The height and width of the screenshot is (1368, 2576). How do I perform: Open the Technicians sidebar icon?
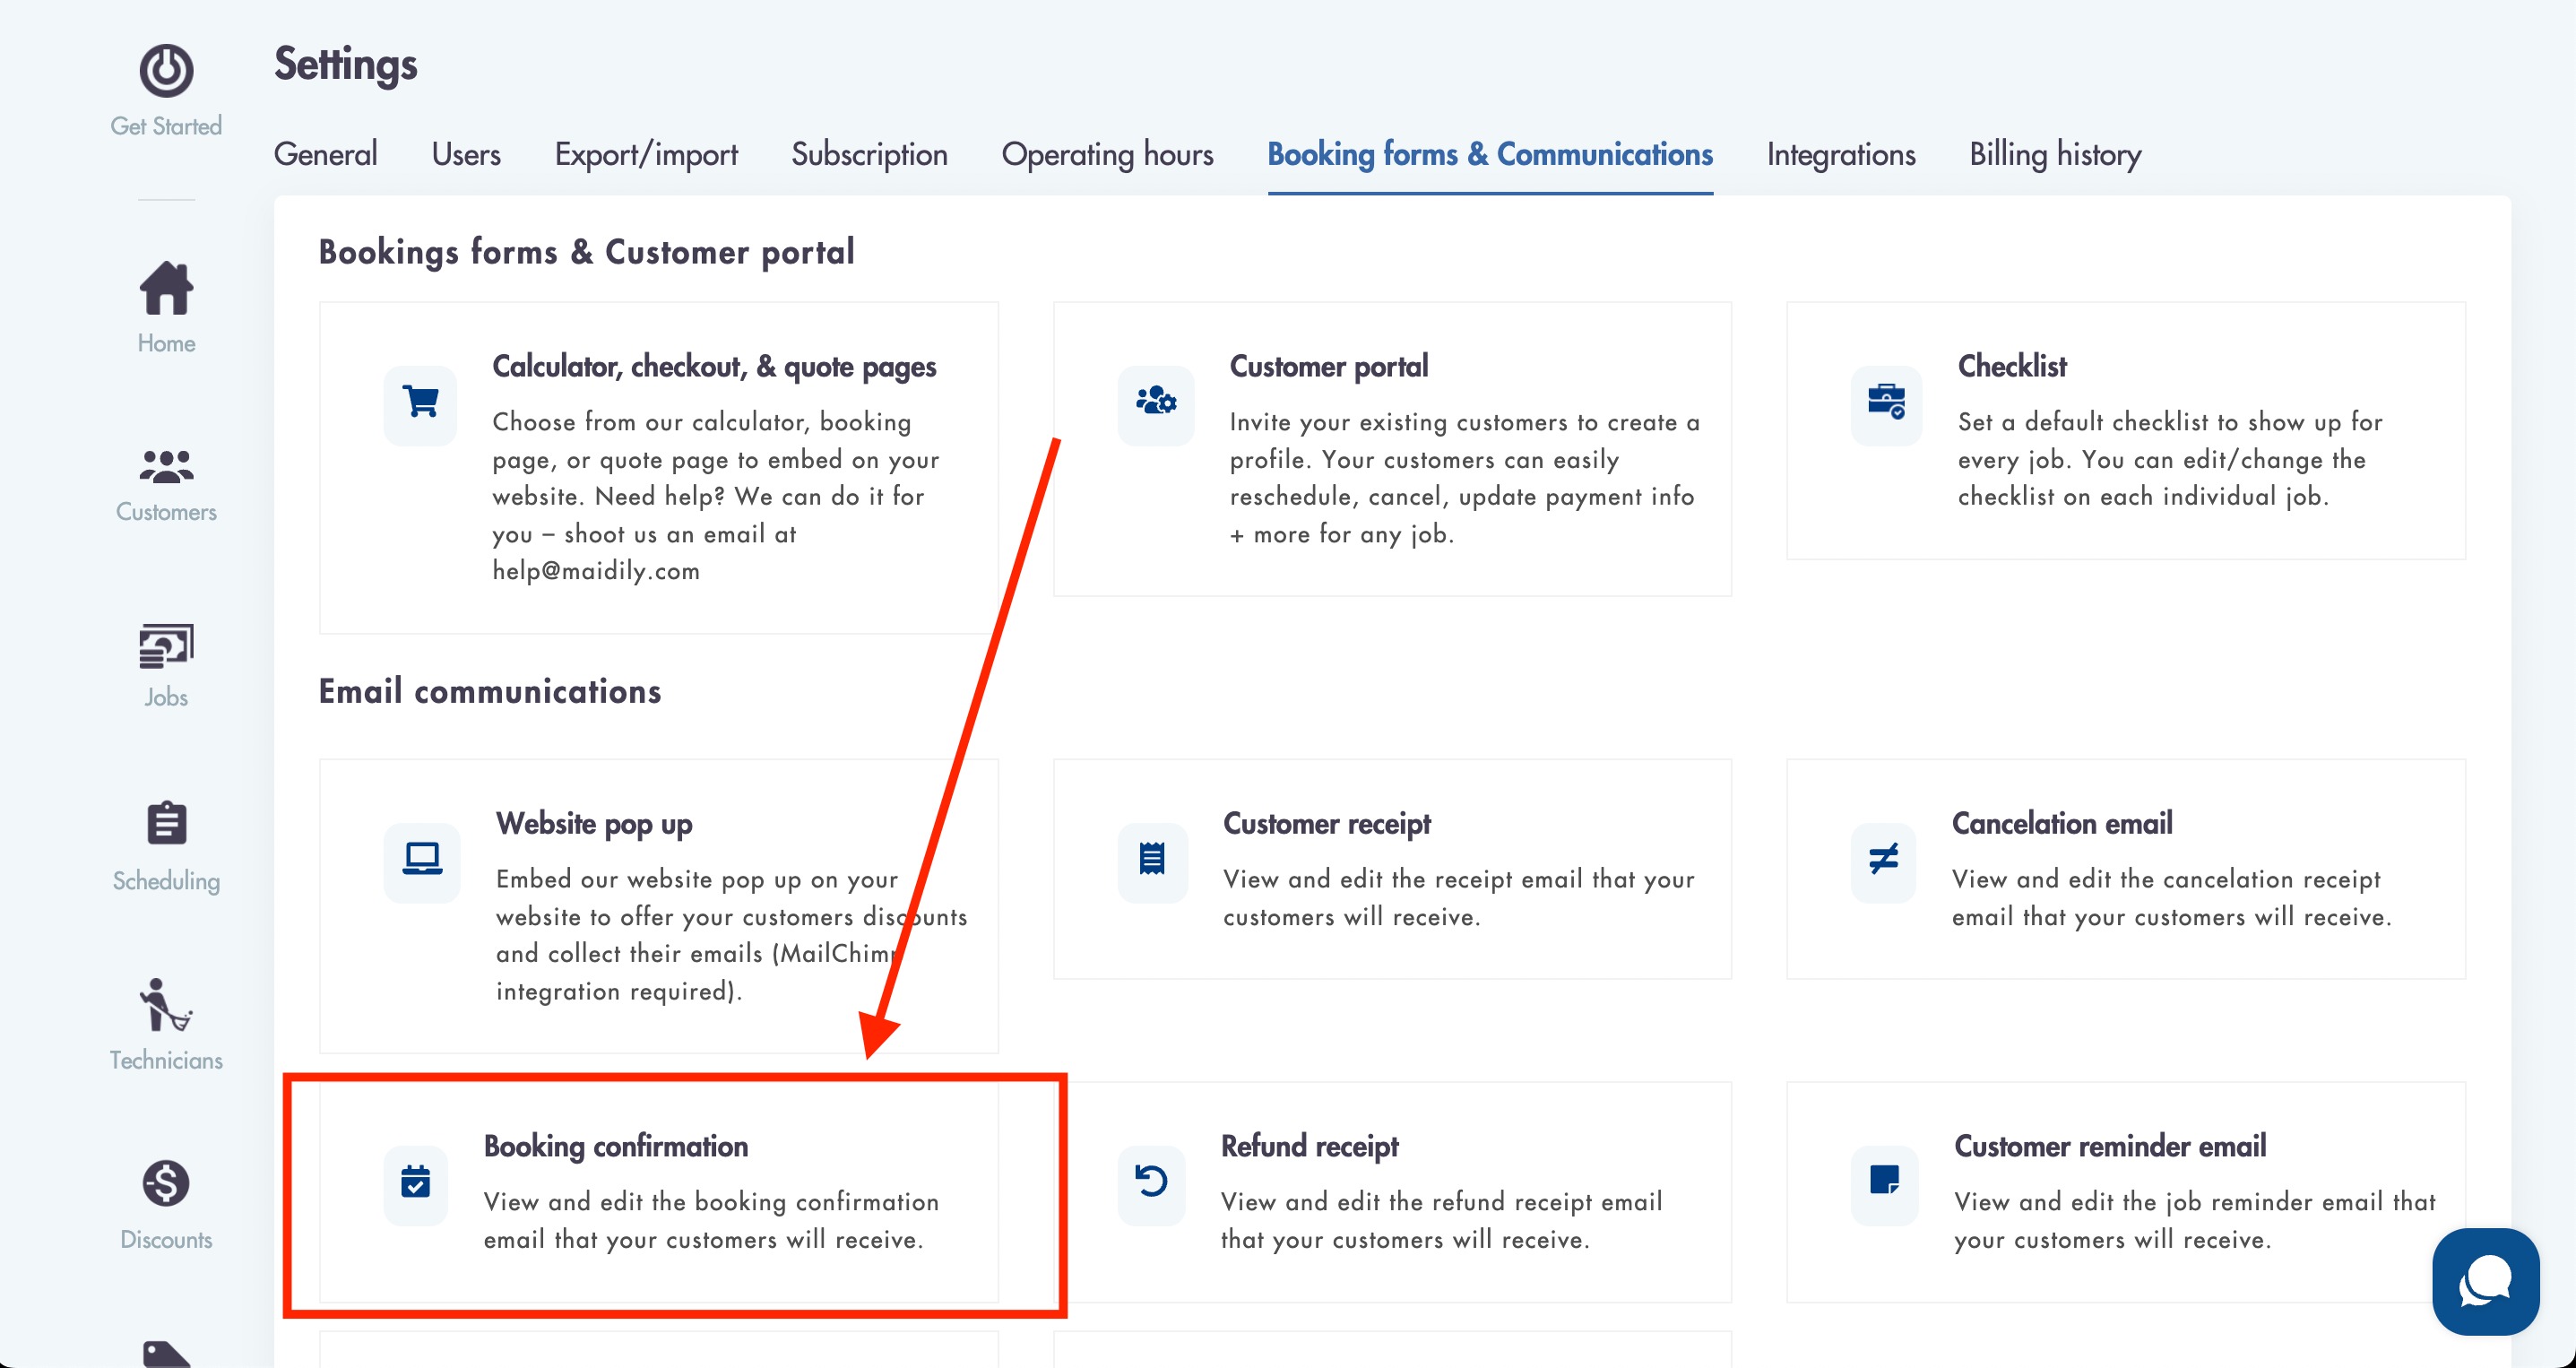tap(166, 1005)
